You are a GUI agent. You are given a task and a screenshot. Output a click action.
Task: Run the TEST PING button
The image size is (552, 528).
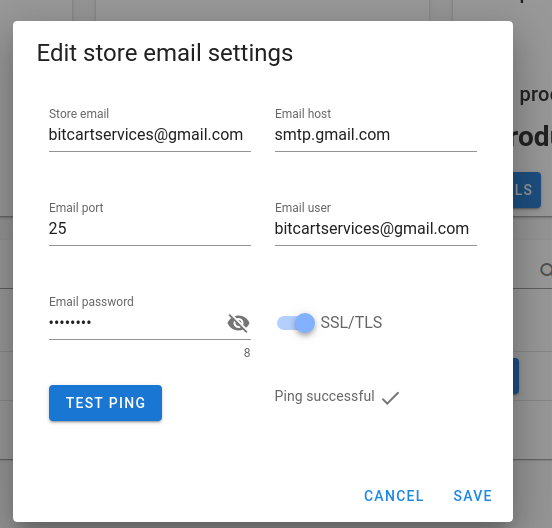pyautogui.click(x=105, y=403)
